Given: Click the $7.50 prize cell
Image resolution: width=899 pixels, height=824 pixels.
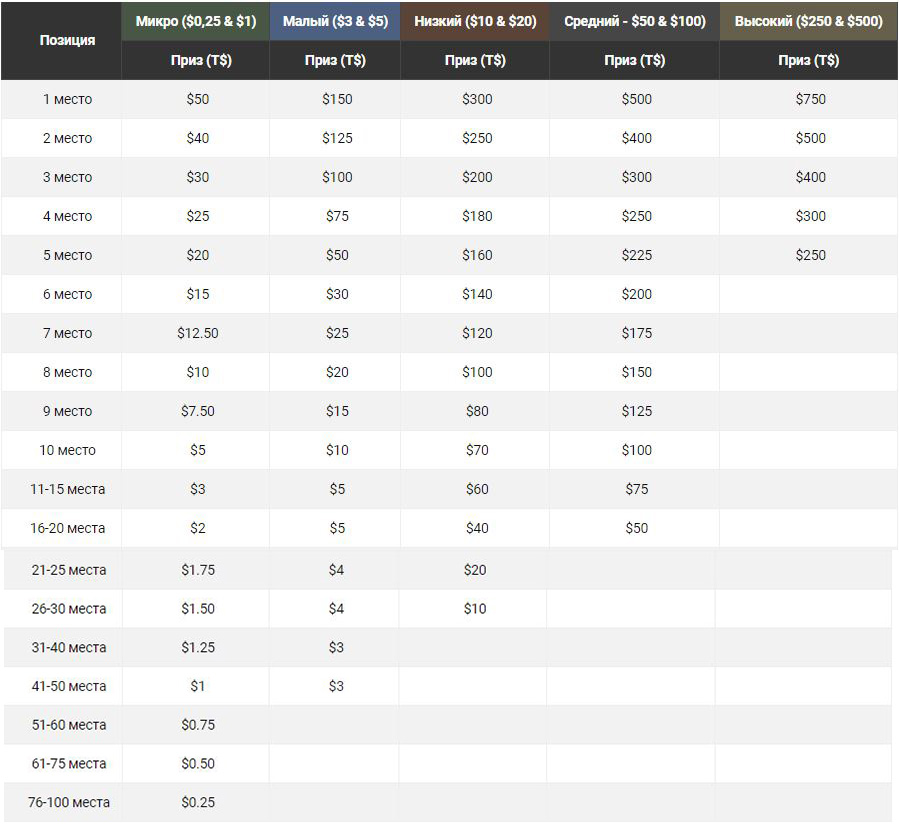Looking at the screenshot, I should coord(197,411).
